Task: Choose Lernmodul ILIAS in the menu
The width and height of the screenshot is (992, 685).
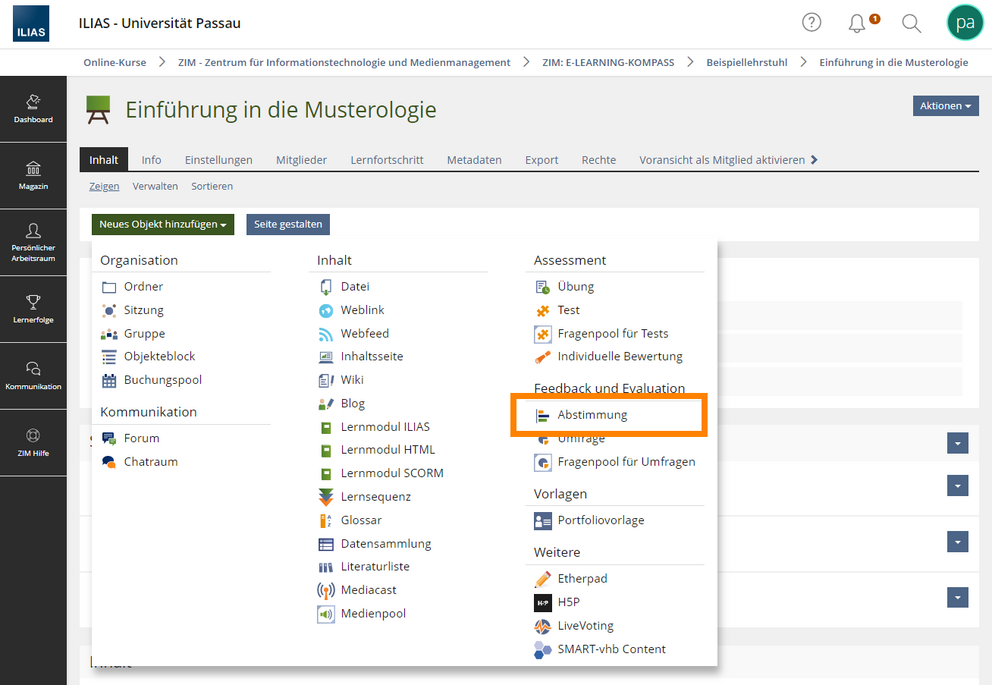Action: (x=385, y=427)
